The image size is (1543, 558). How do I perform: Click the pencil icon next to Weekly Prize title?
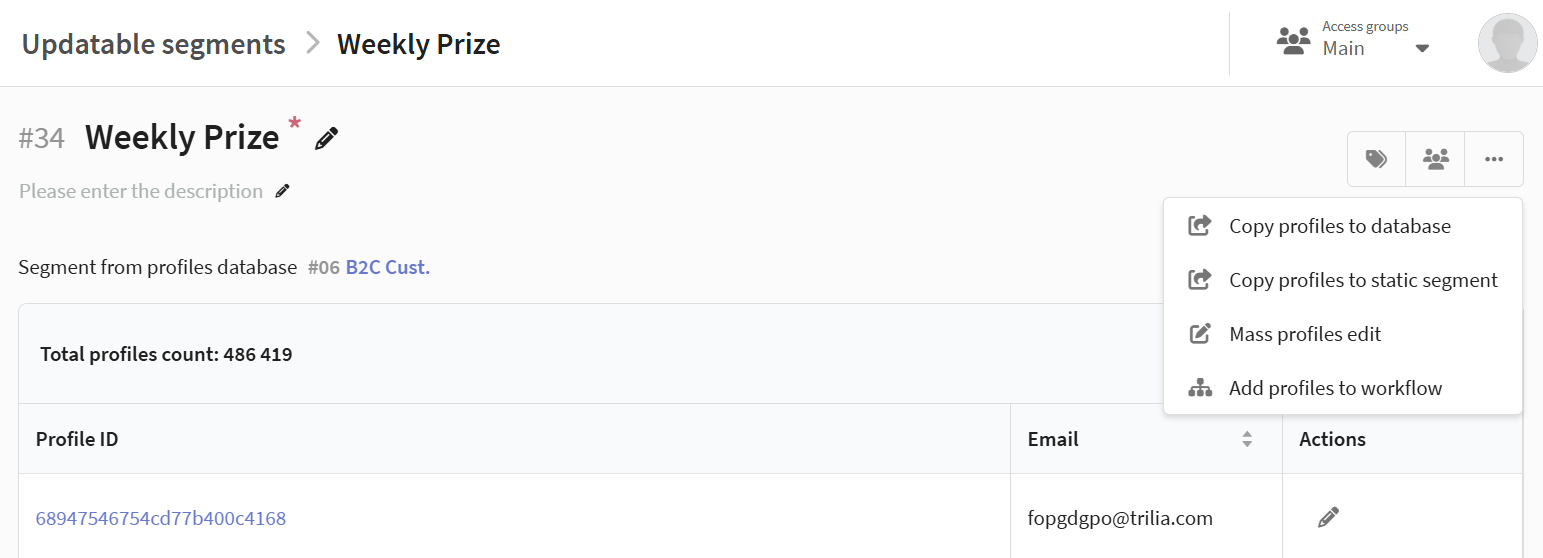(327, 139)
